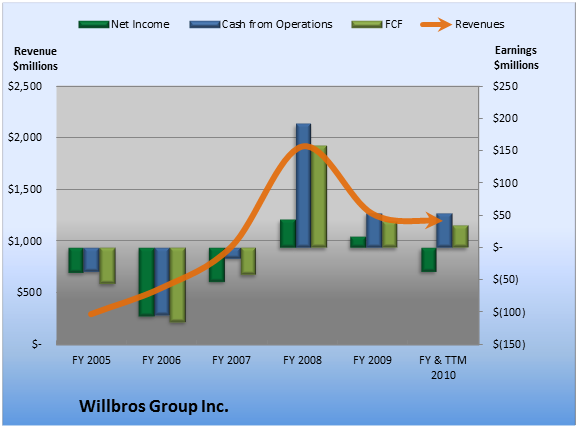Click the '$150' right axis value
The image size is (577, 427).
point(505,150)
